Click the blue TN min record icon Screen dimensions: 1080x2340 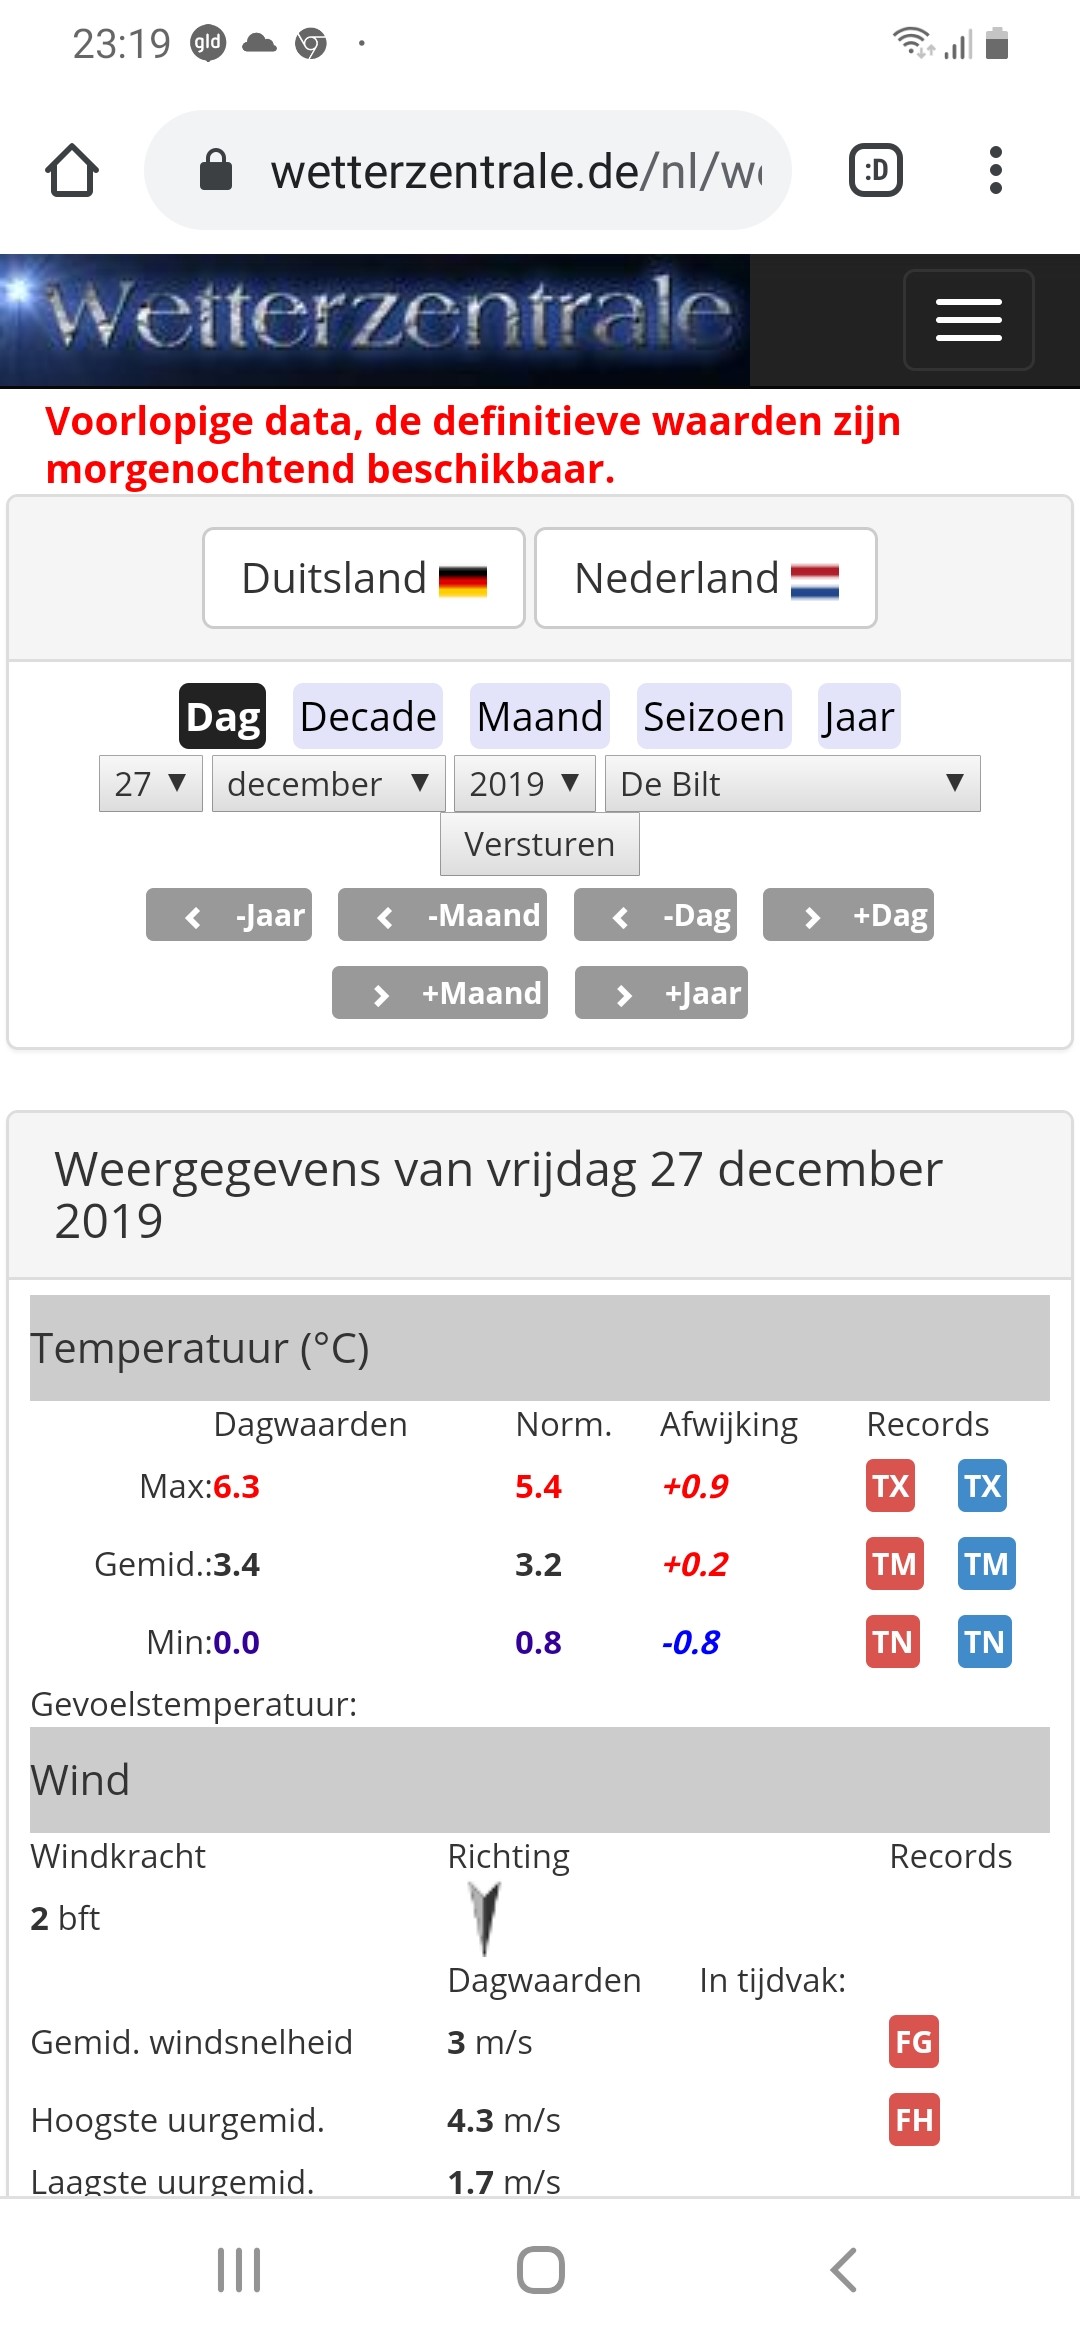coord(985,1642)
